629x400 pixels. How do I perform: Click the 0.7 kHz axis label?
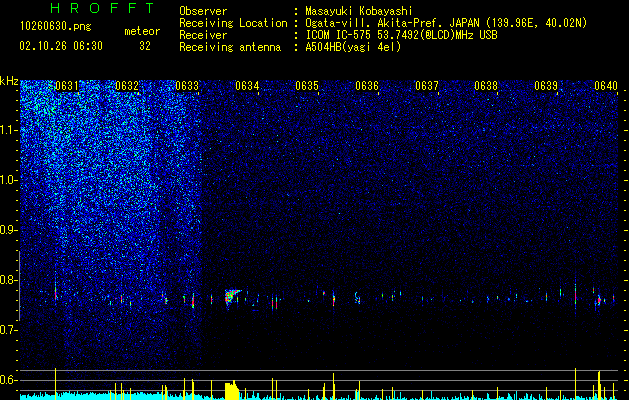pyautogui.click(x=9, y=330)
